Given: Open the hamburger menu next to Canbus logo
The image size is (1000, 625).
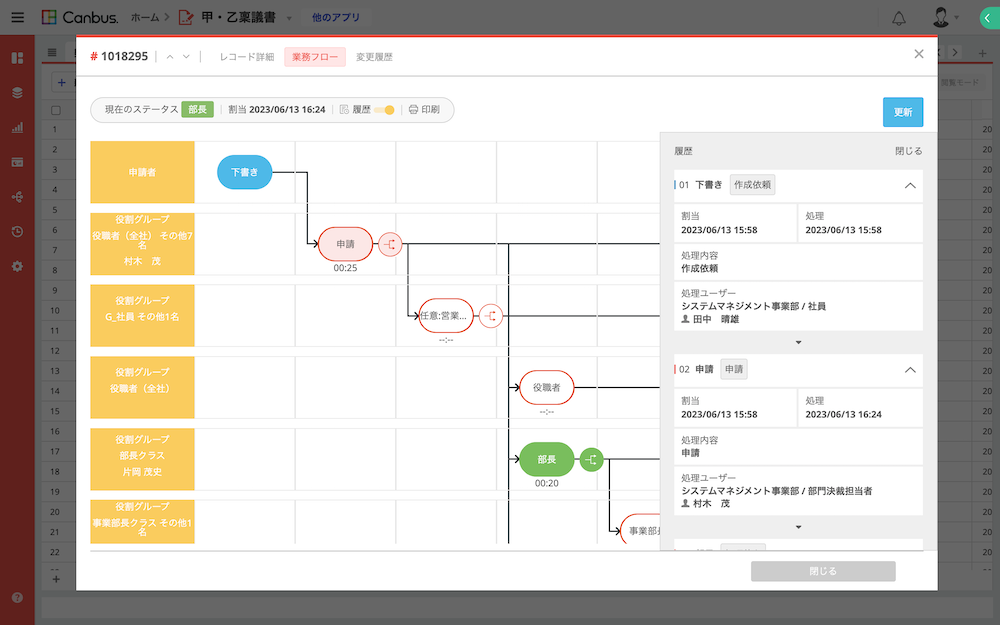Looking at the screenshot, I should click(17, 18).
